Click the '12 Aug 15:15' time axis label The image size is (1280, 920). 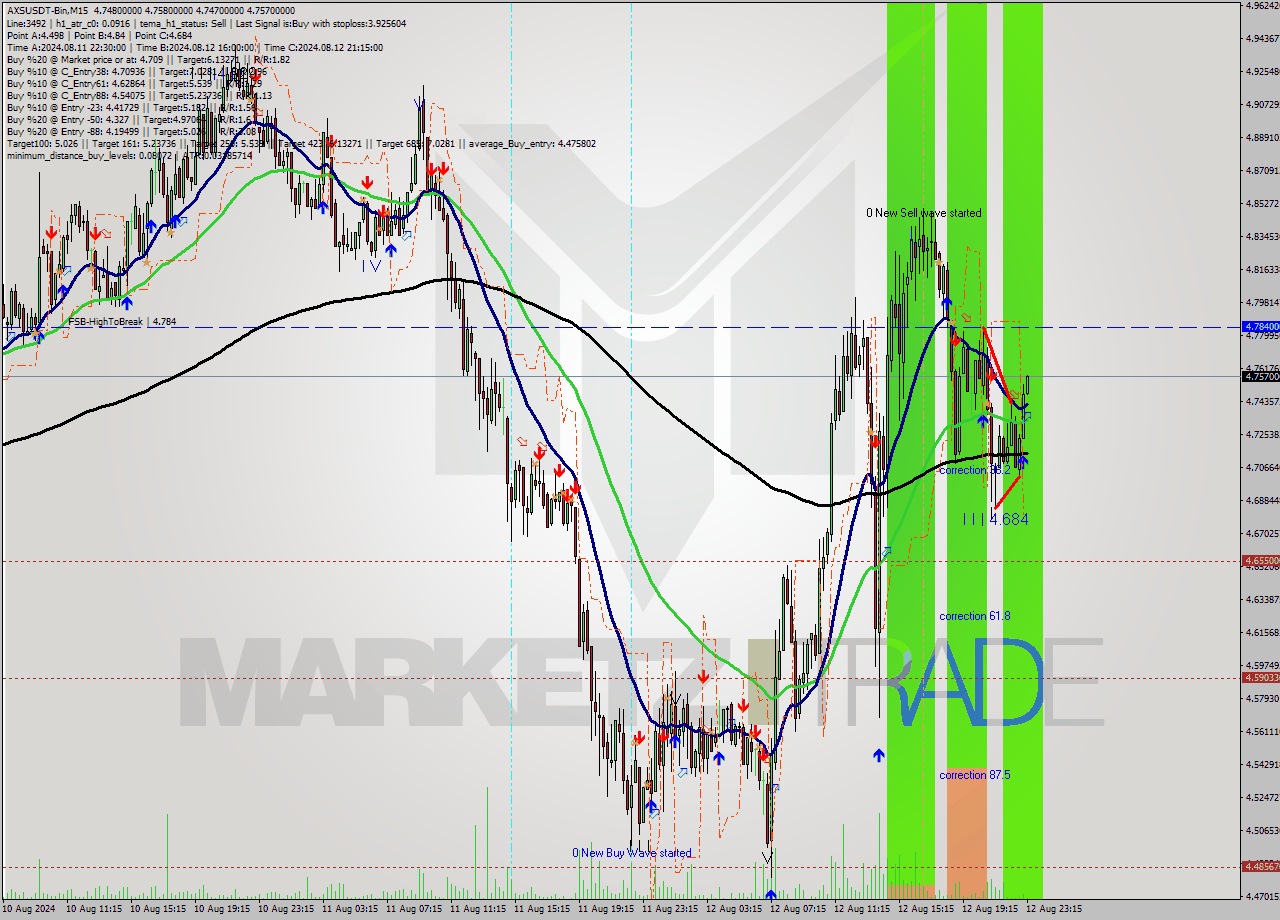tap(925, 909)
